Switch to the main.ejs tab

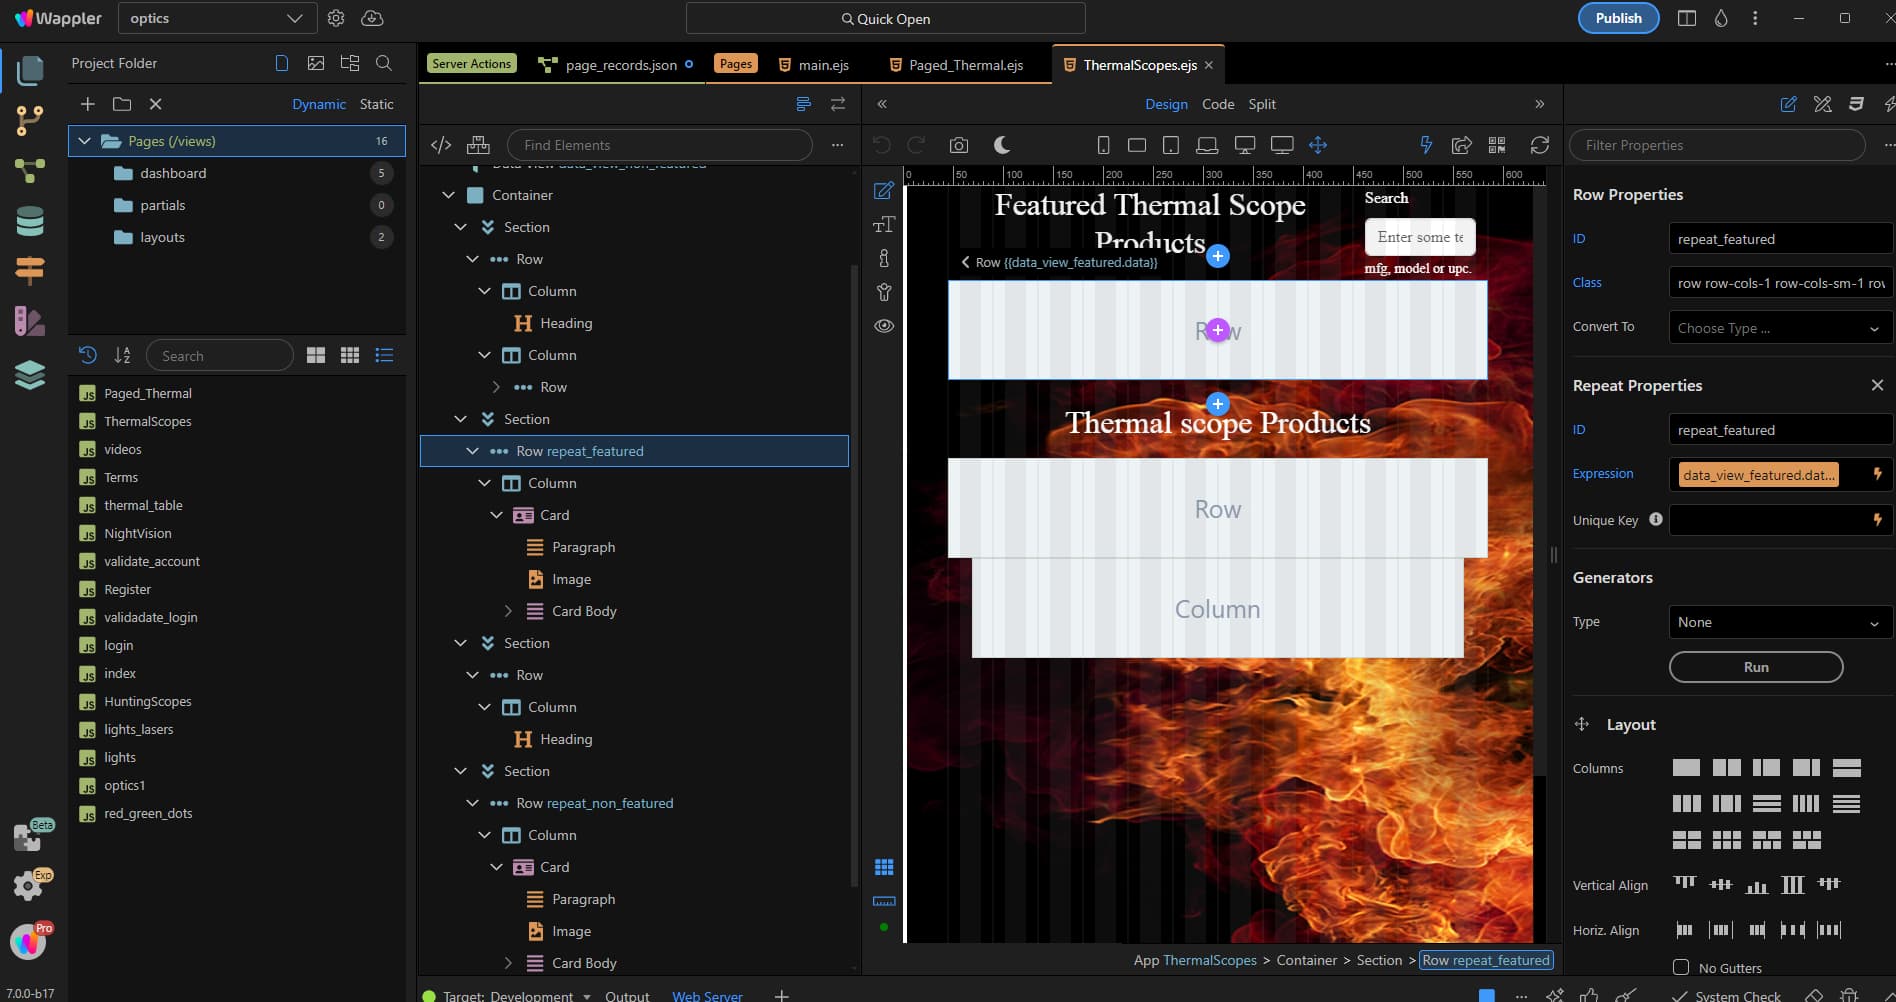823,64
